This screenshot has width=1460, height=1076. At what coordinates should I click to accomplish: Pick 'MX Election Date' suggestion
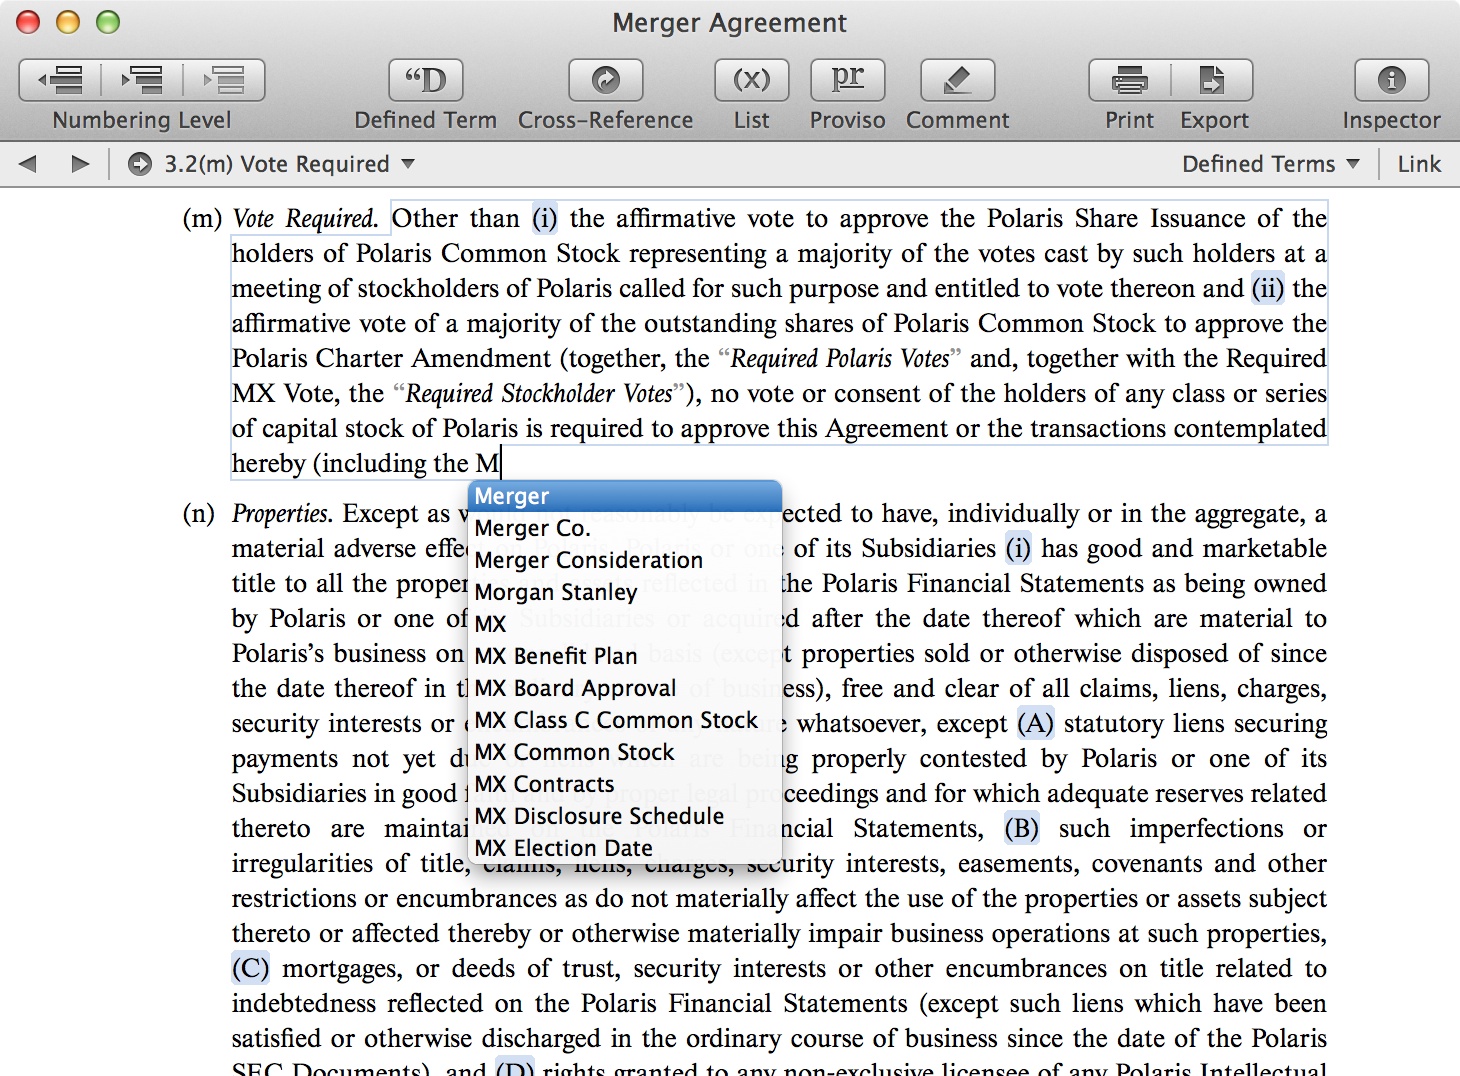pyautogui.click(x=625, y=848)
